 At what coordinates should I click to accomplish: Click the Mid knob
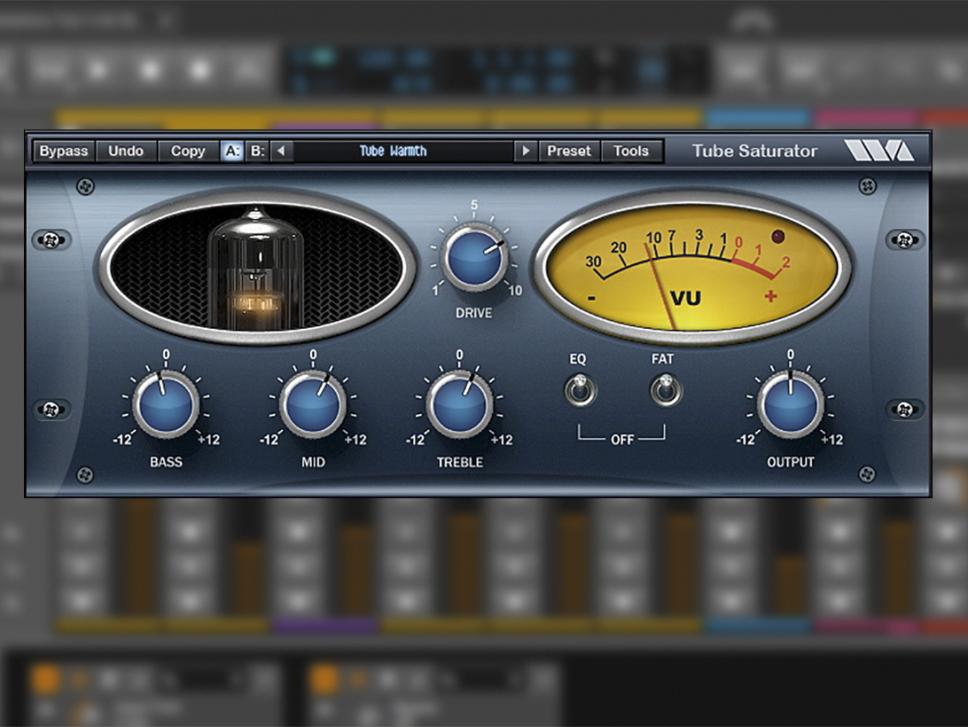[x=312, y=405]
